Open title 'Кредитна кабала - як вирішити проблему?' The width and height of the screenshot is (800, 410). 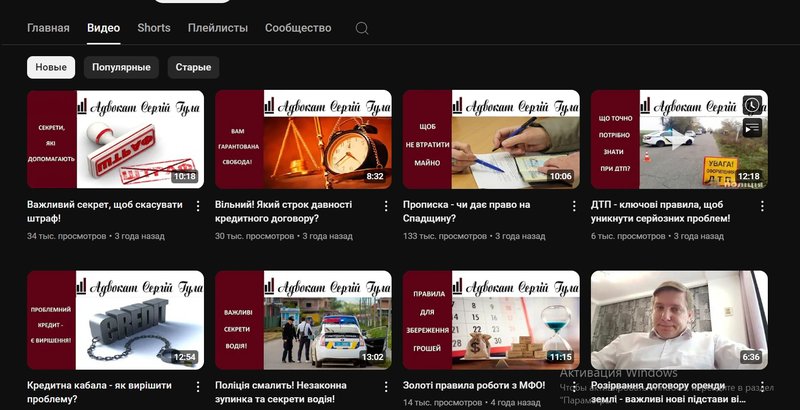pos(99,392)
